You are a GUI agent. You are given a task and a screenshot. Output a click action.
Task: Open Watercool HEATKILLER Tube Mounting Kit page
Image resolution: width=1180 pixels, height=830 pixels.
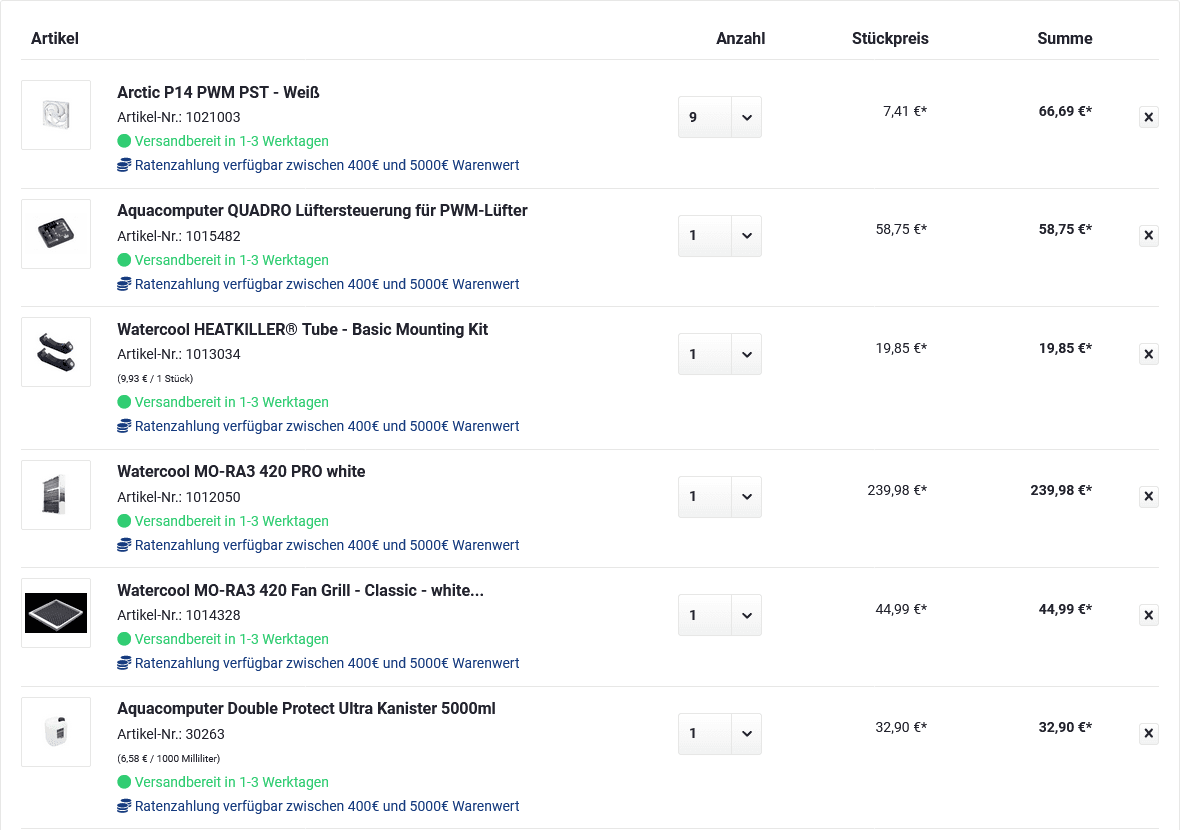pyautogui.click(x=303, y=330)
